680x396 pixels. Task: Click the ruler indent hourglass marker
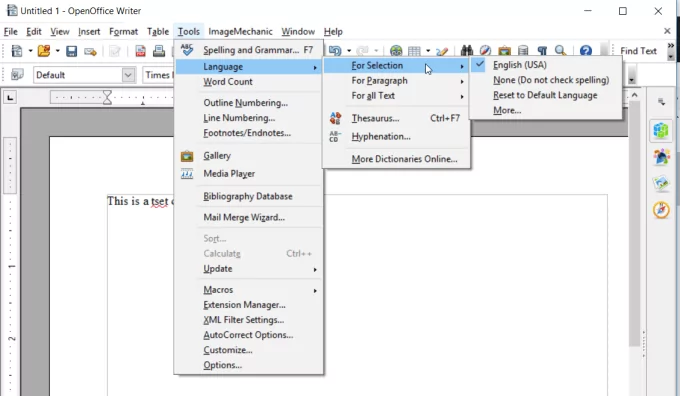[x=107, y=97]
